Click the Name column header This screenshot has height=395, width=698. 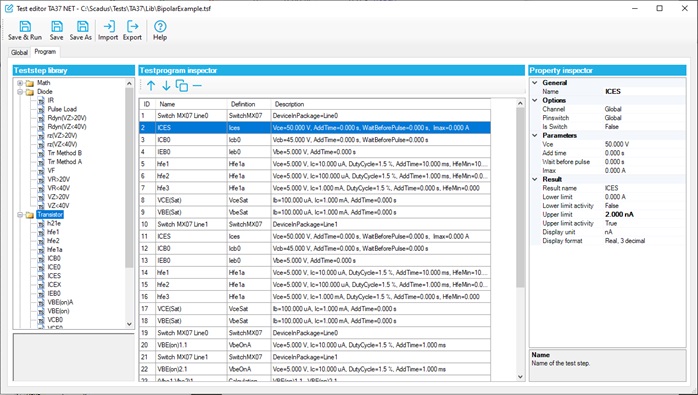point(191,104)
